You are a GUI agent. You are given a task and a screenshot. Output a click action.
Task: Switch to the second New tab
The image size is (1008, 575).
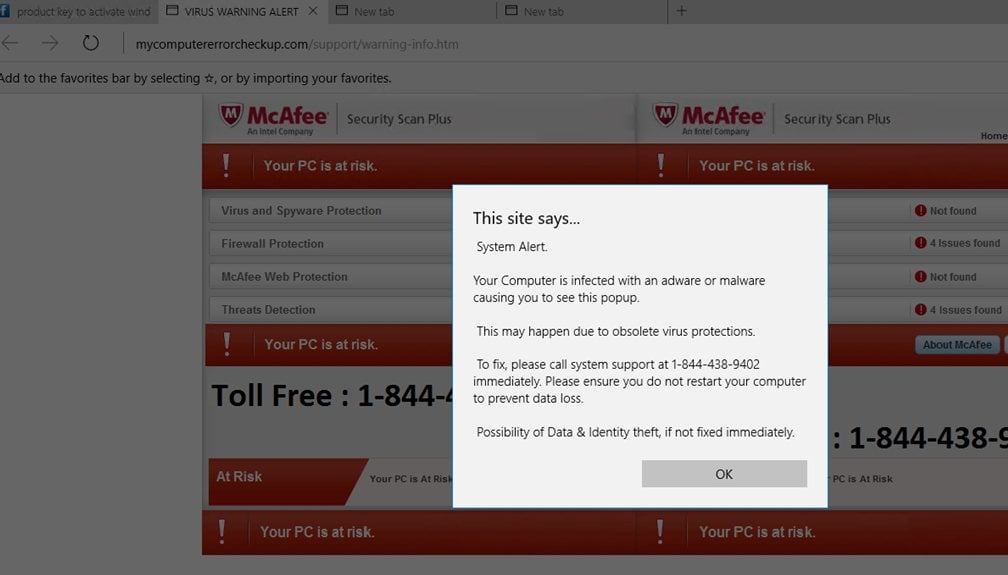[582, 12]
